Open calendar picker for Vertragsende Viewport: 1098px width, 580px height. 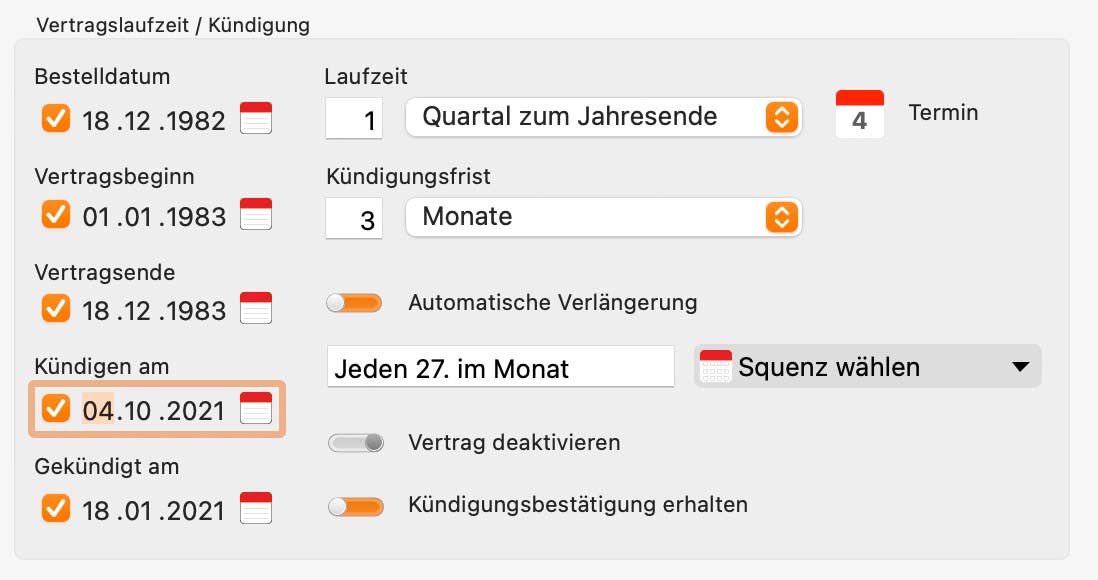point(256,308)
